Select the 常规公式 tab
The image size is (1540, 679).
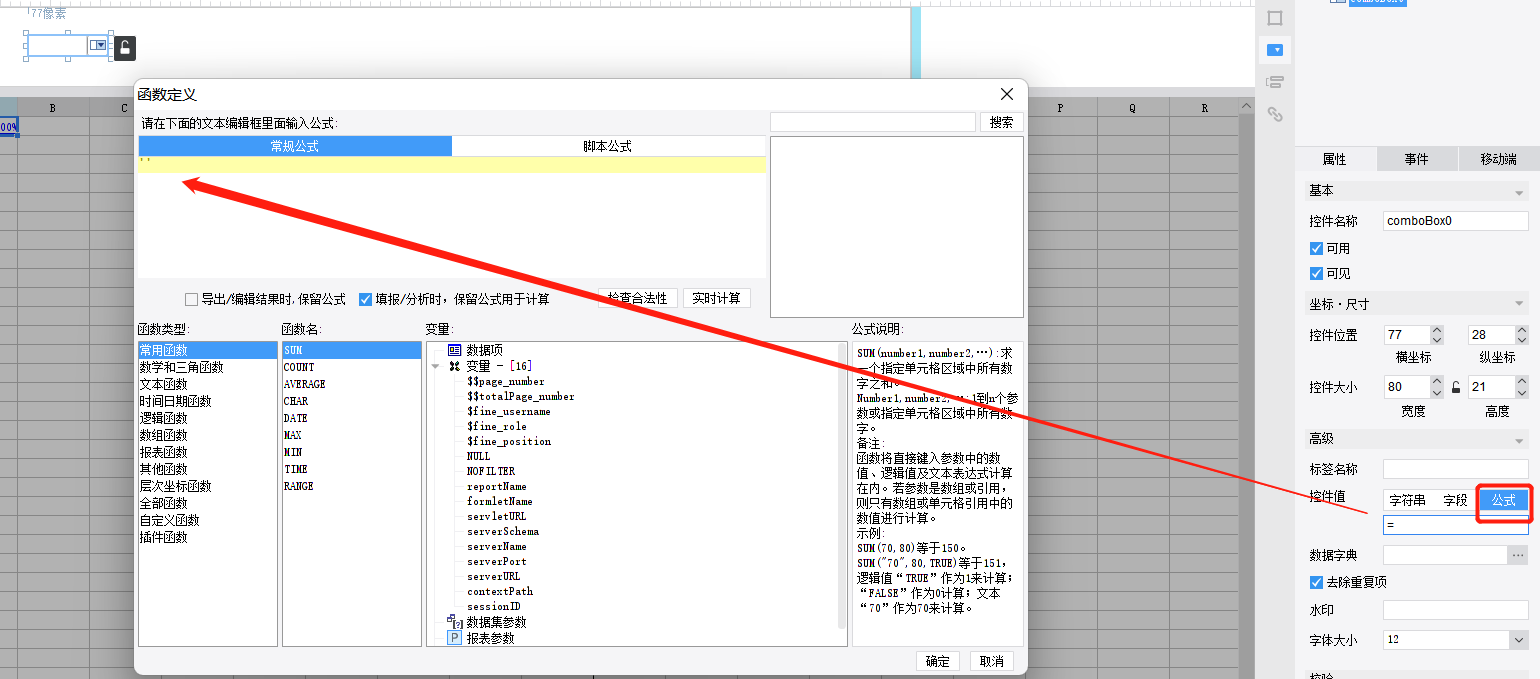coord(295,146)
